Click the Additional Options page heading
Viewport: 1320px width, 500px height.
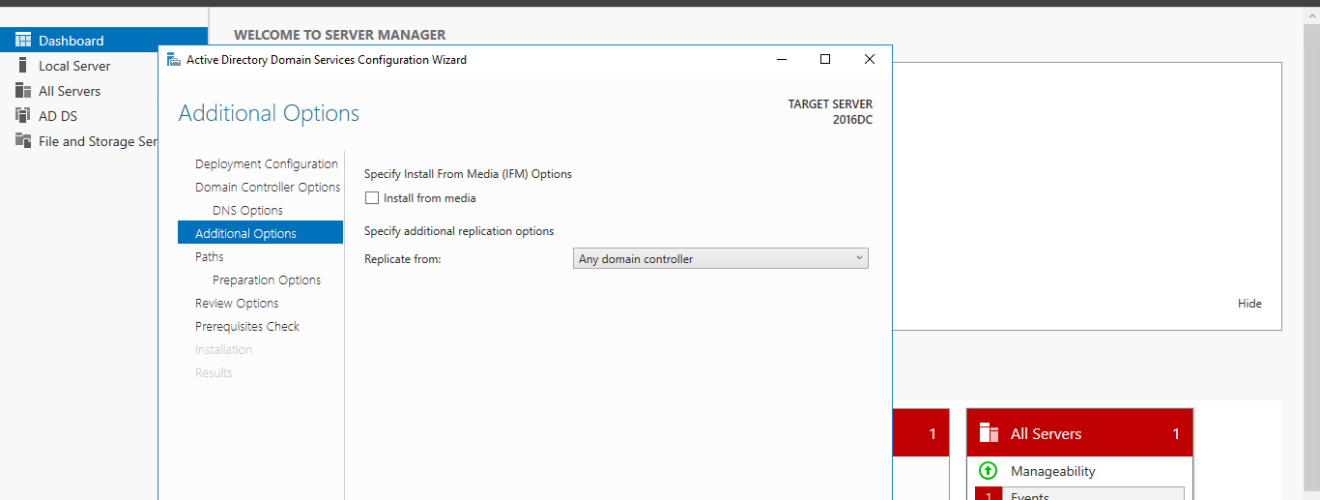tap(269, 113)
